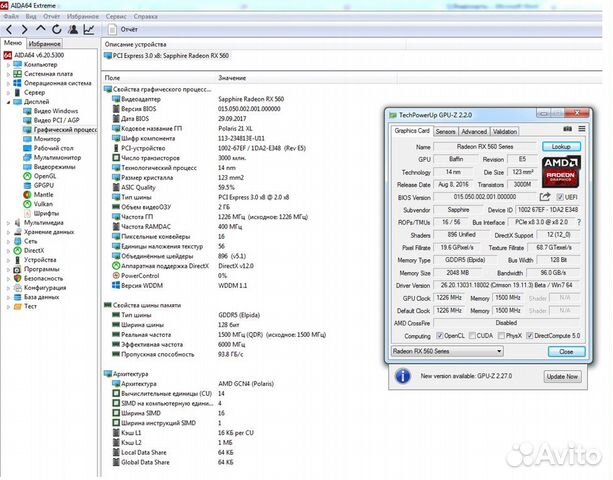Switch to the Избранное sidebar tab
This screenshot has width=613, height=480.
pos(45,44)
